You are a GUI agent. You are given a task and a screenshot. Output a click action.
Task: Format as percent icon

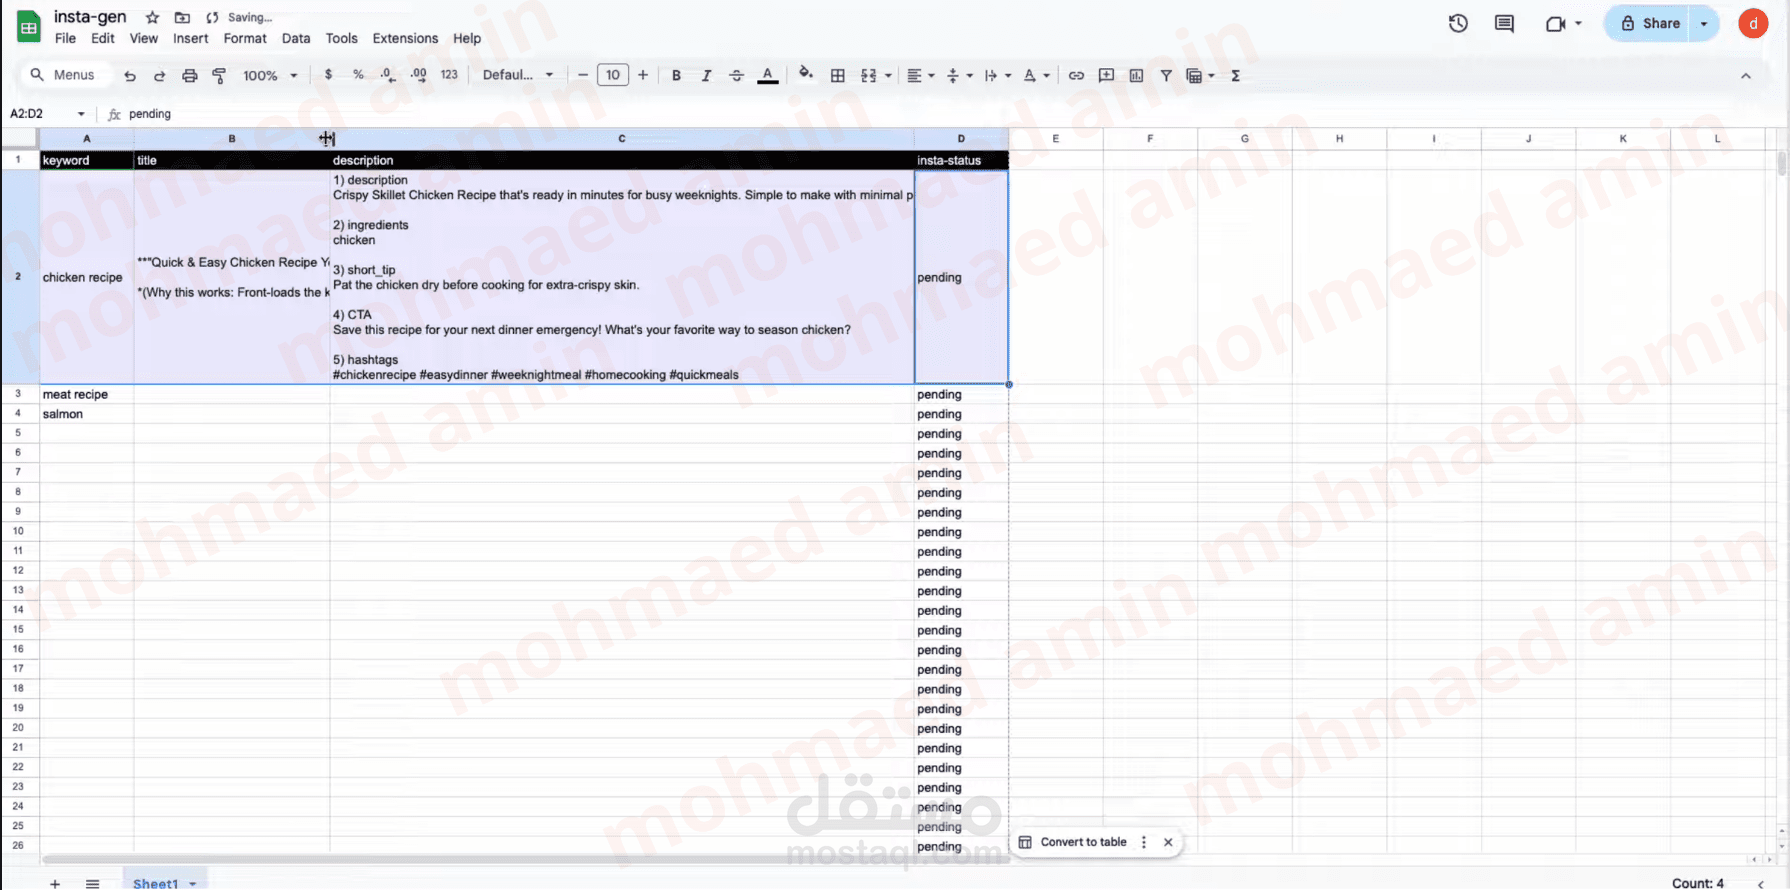358,75
